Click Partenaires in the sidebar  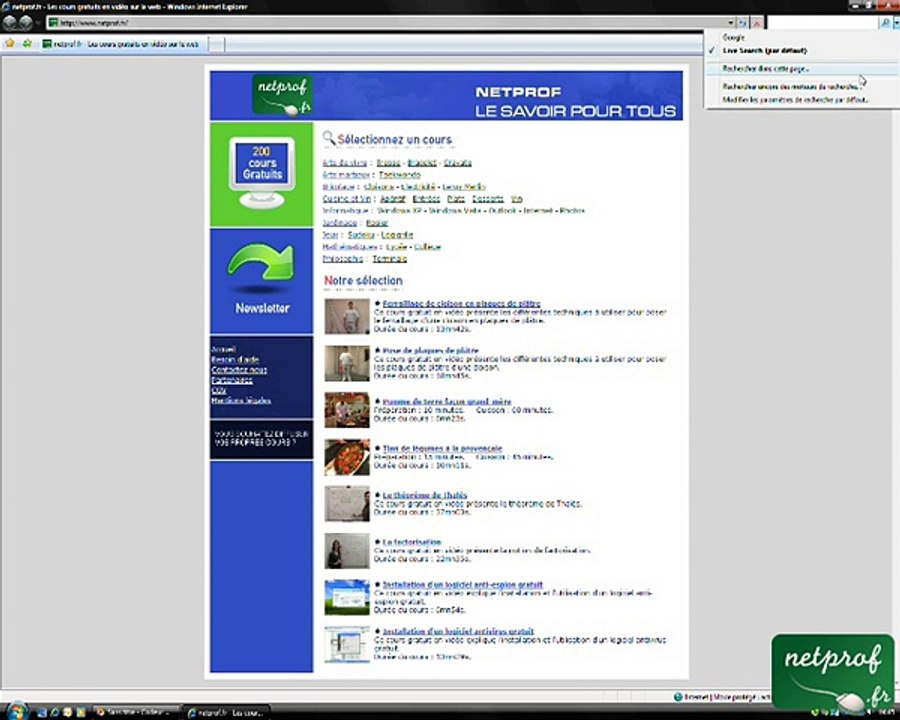232,380
